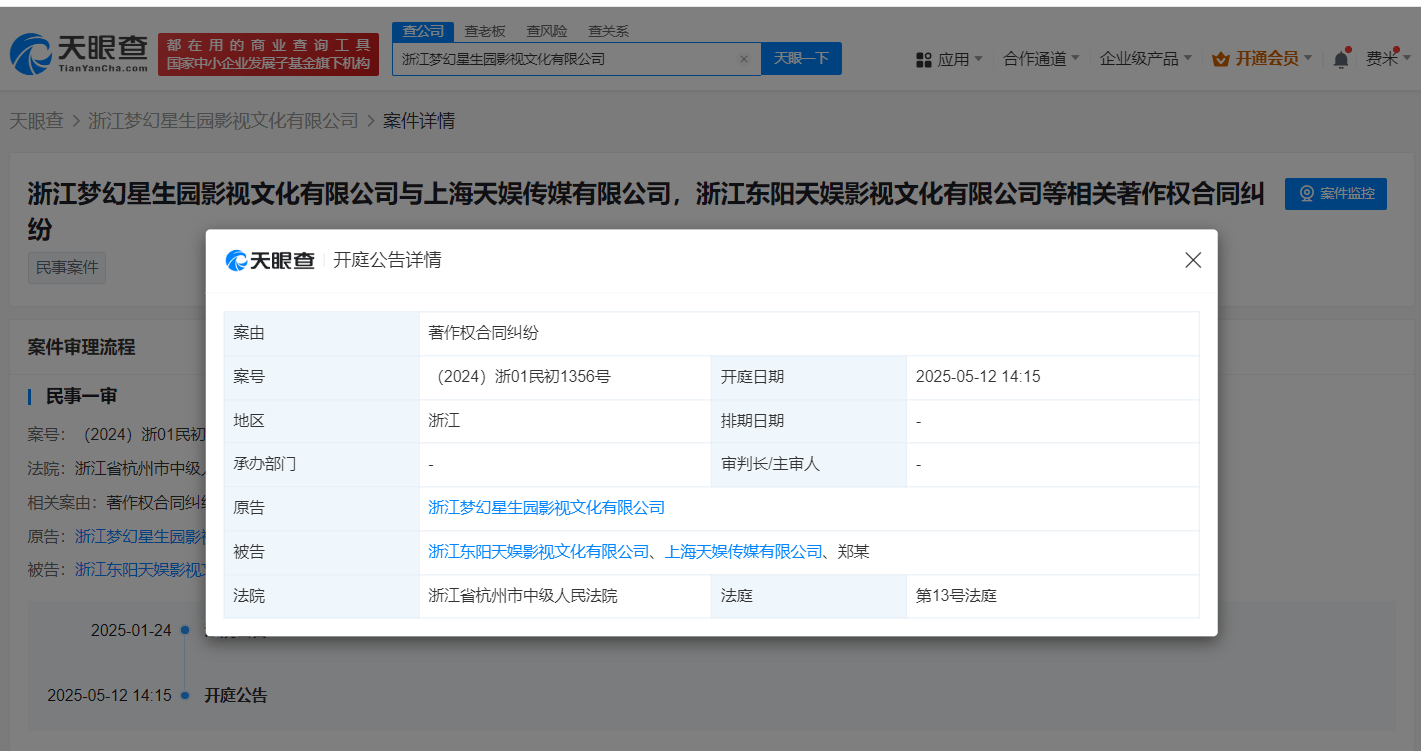Click the 著作权合同纠纷 cause cell

[x=809, y=334]
